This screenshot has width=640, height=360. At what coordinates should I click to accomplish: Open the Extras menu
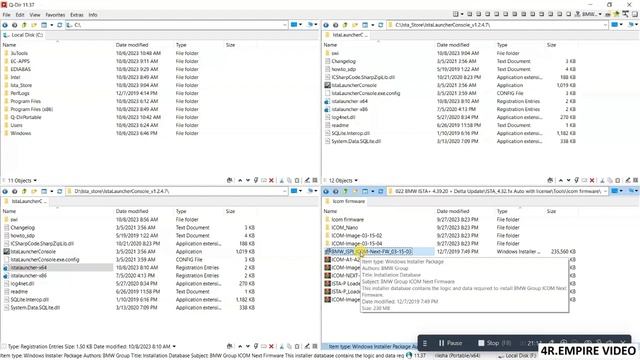click(x=77, y=15)
